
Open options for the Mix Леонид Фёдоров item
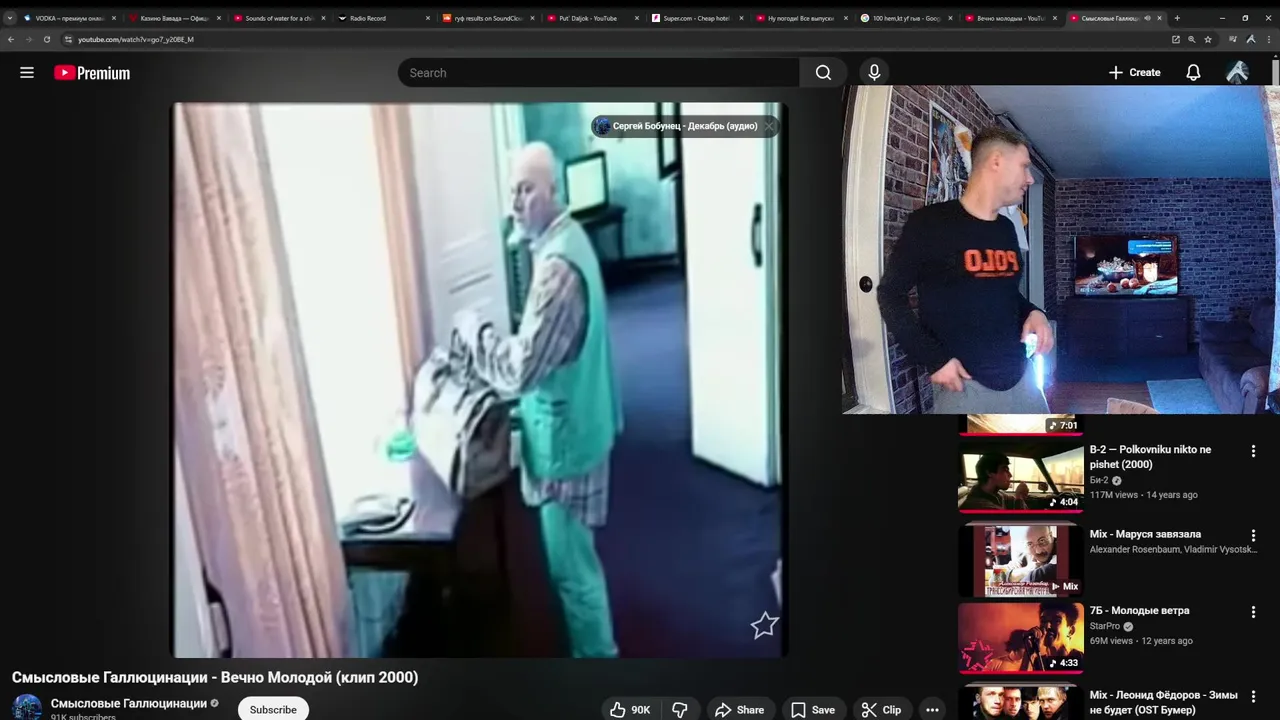pos(1253,696)
